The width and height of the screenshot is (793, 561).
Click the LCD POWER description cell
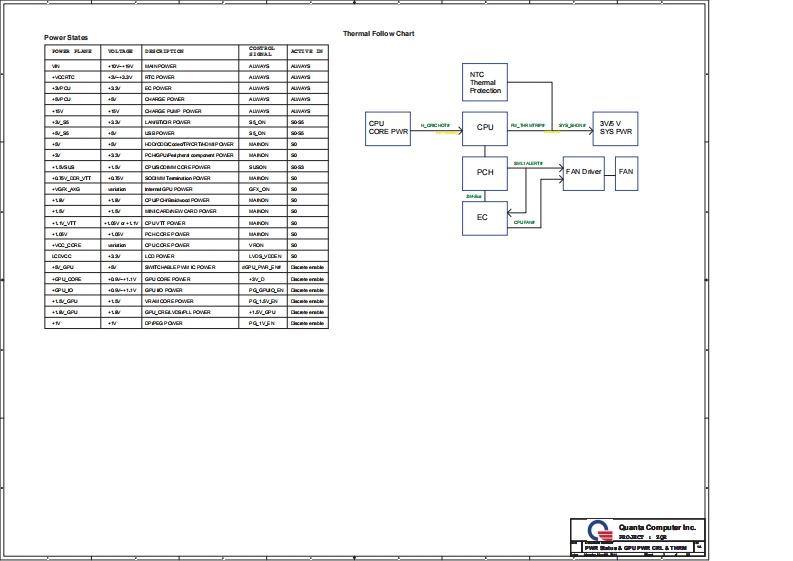pos(167,255)
